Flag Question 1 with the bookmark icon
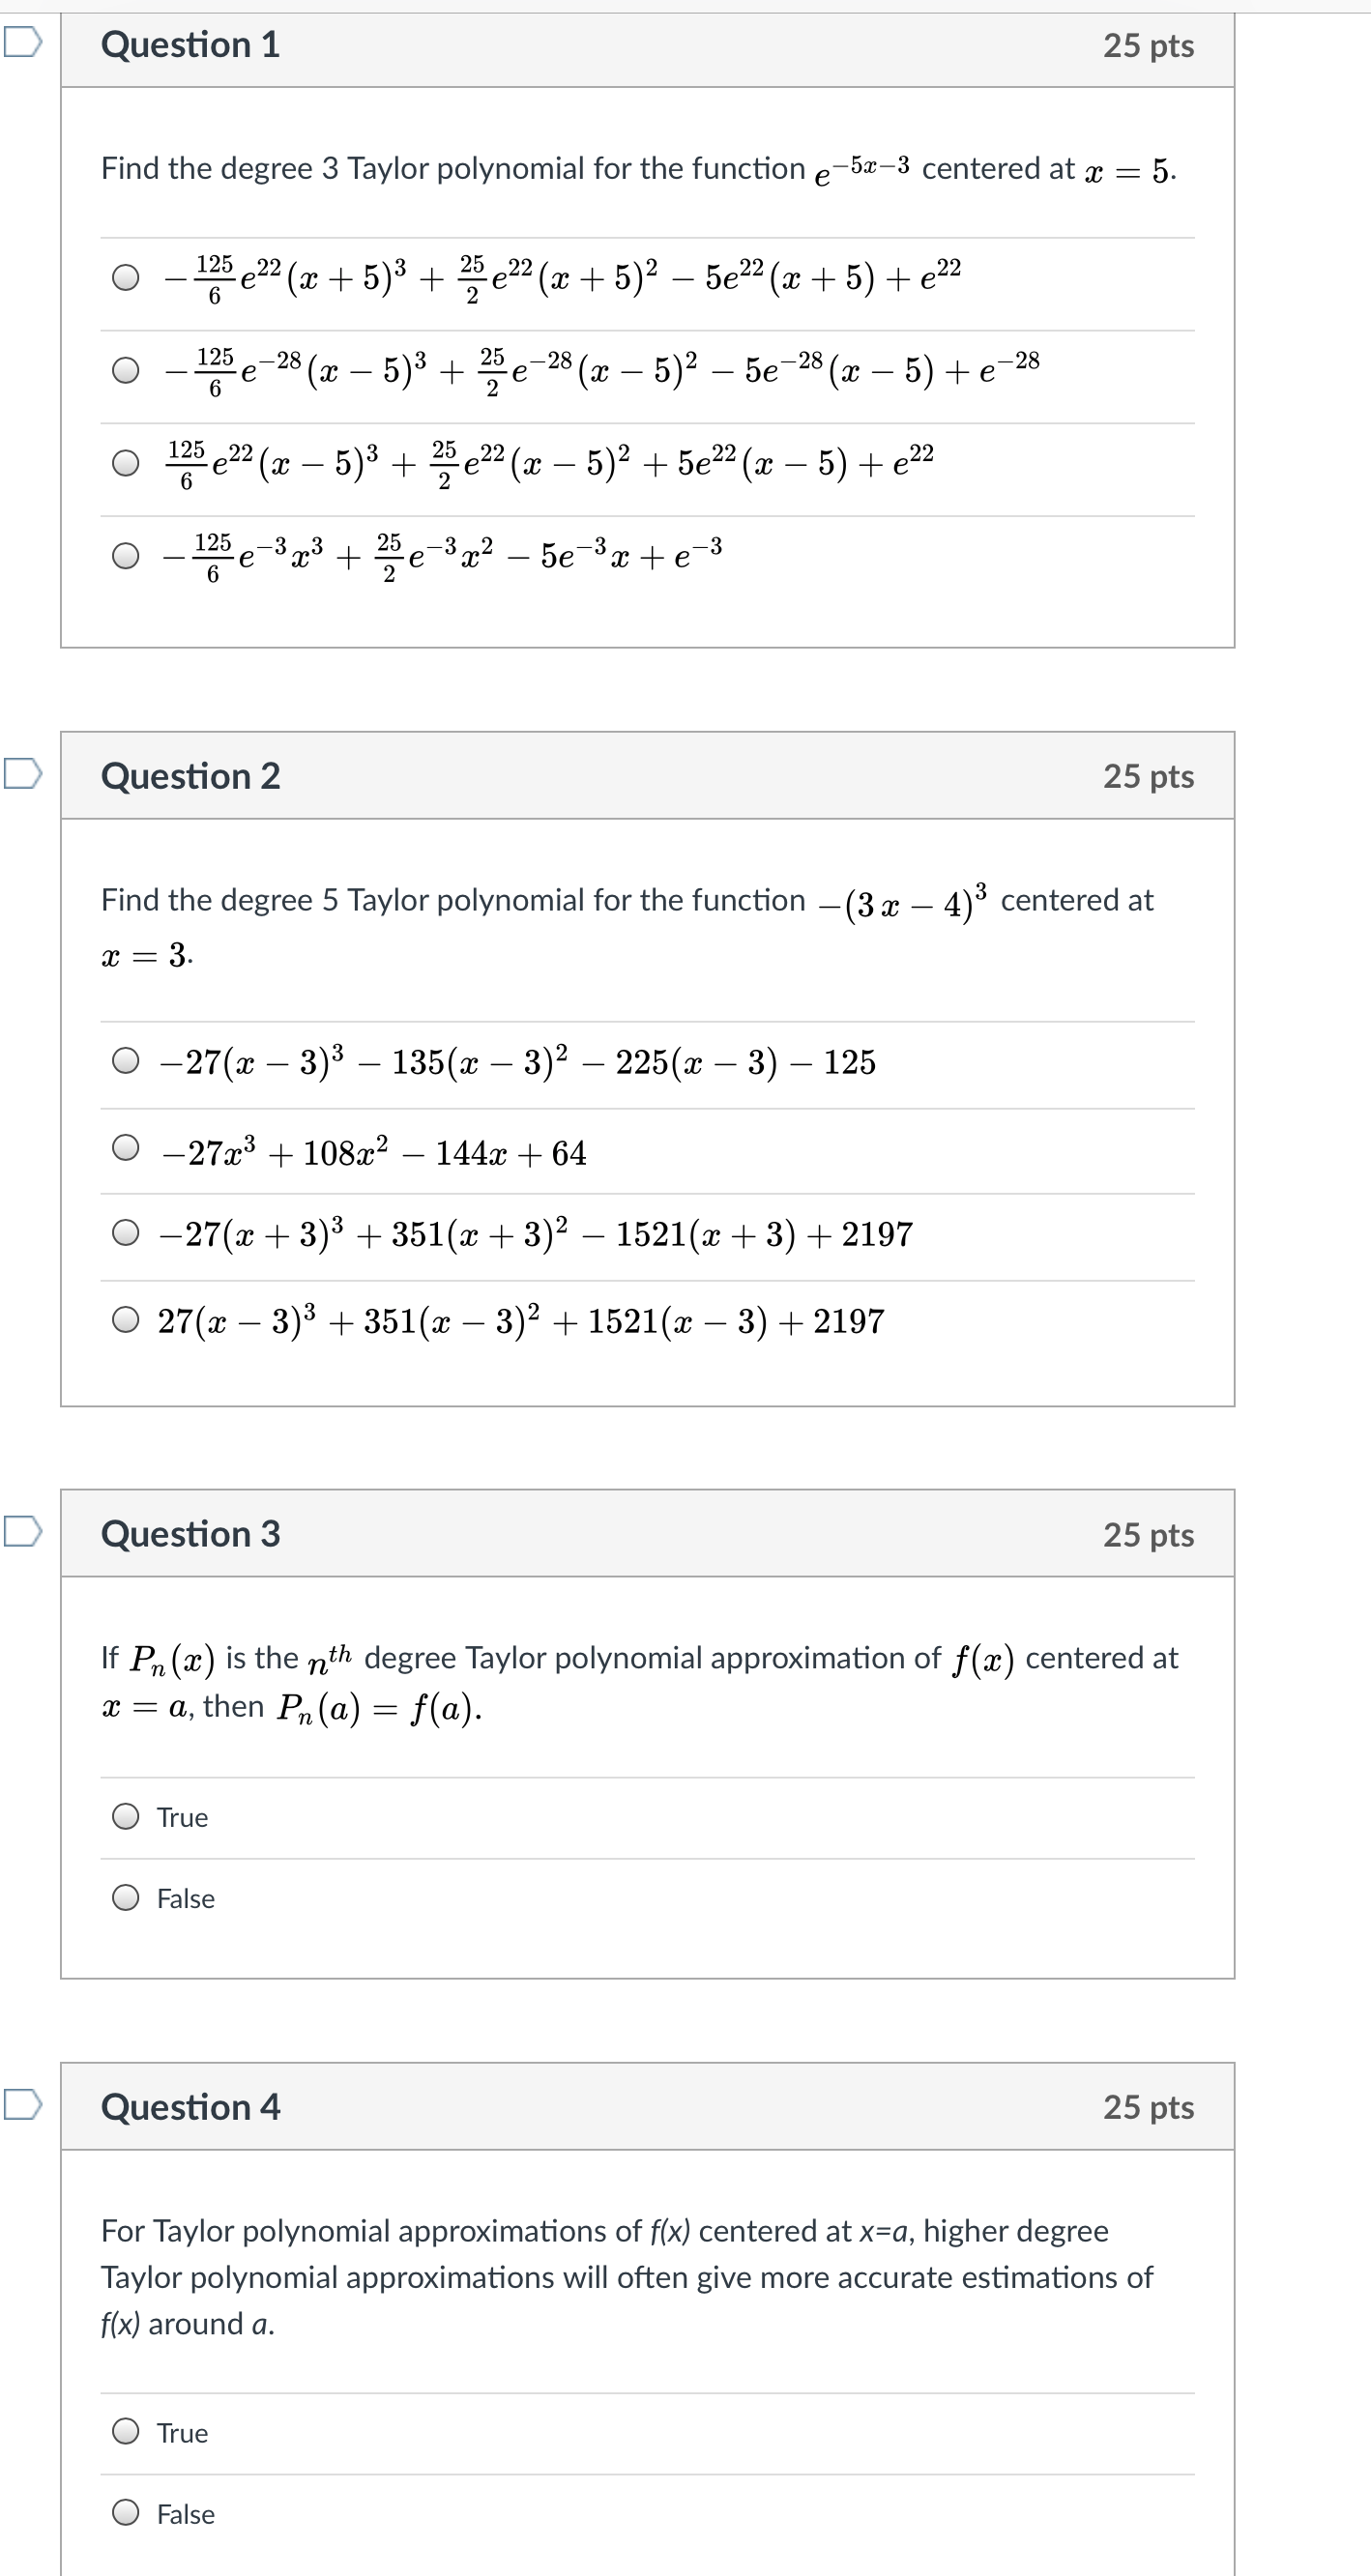This screenshot has height=2576, width=1371. (x=22, y=42)
